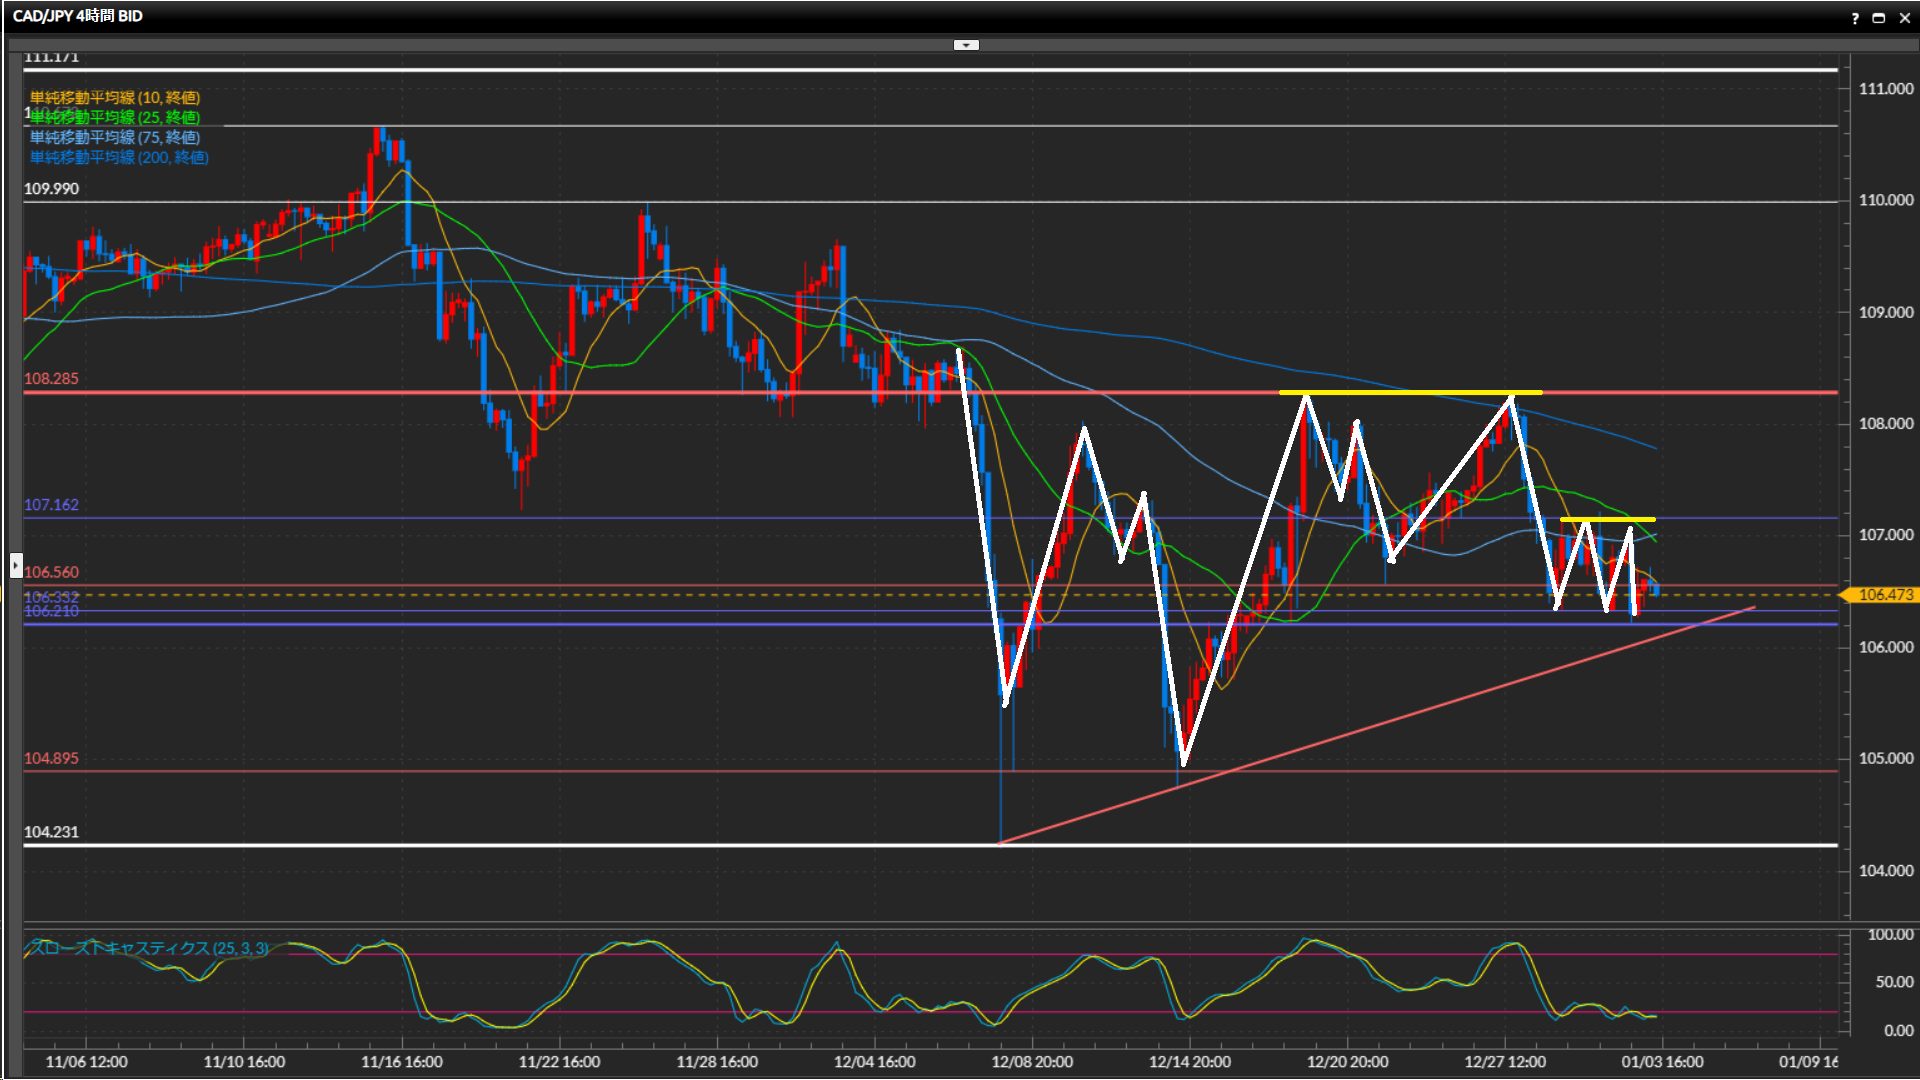Click the current price tag 106.473

pyautogui.click(x=1884, y=595)
